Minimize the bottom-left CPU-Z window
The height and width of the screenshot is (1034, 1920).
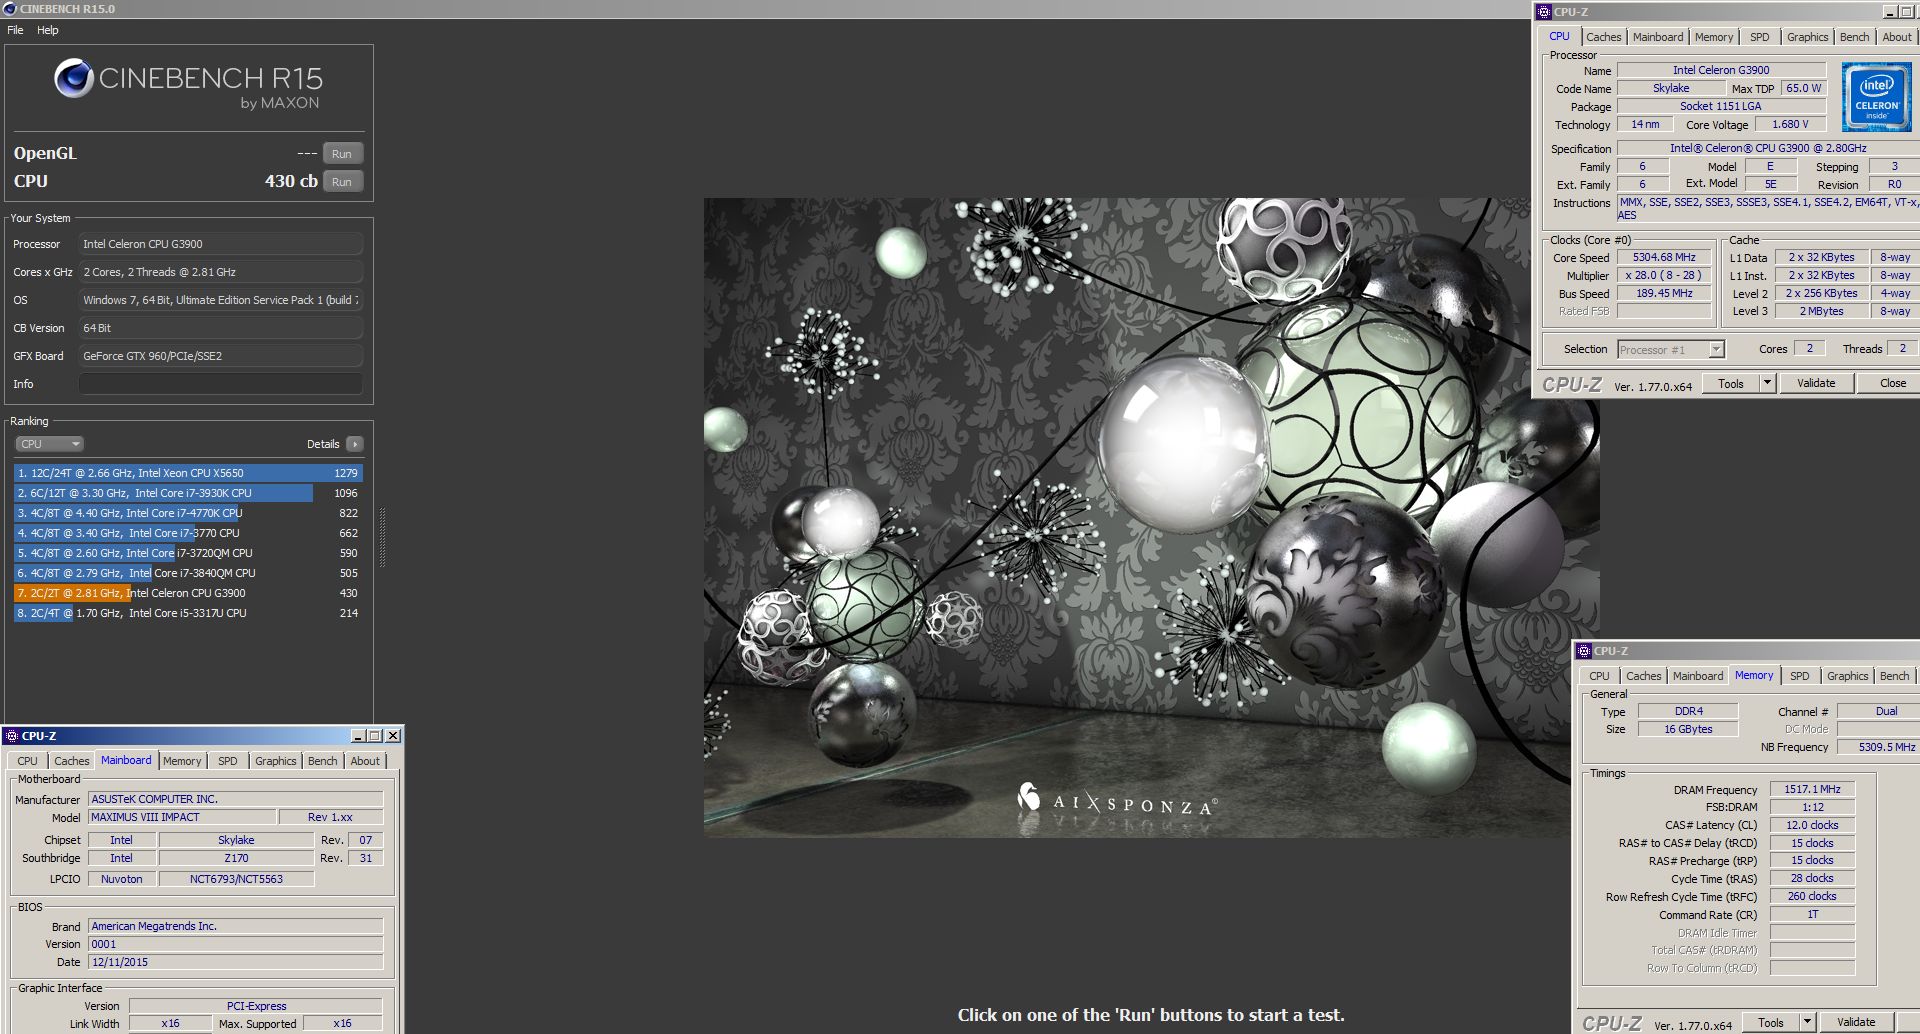(x=358, y=736)
